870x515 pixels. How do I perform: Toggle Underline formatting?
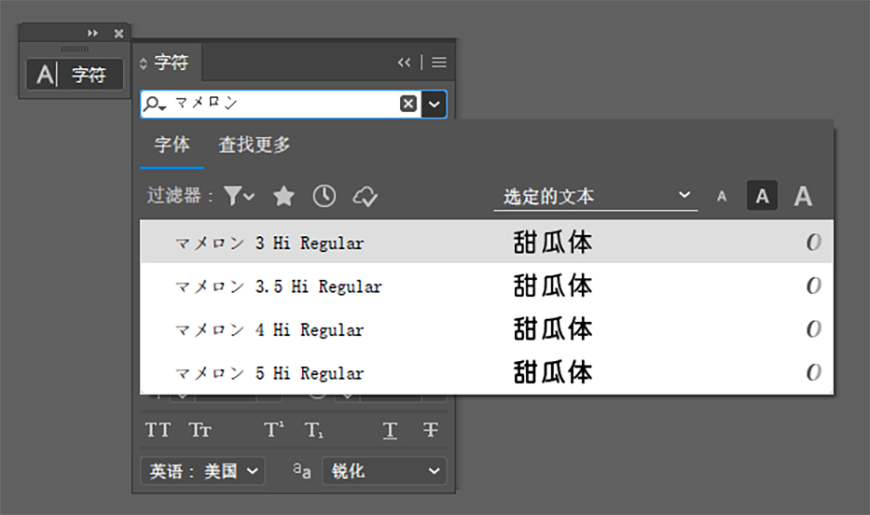[x=390, y=430]
